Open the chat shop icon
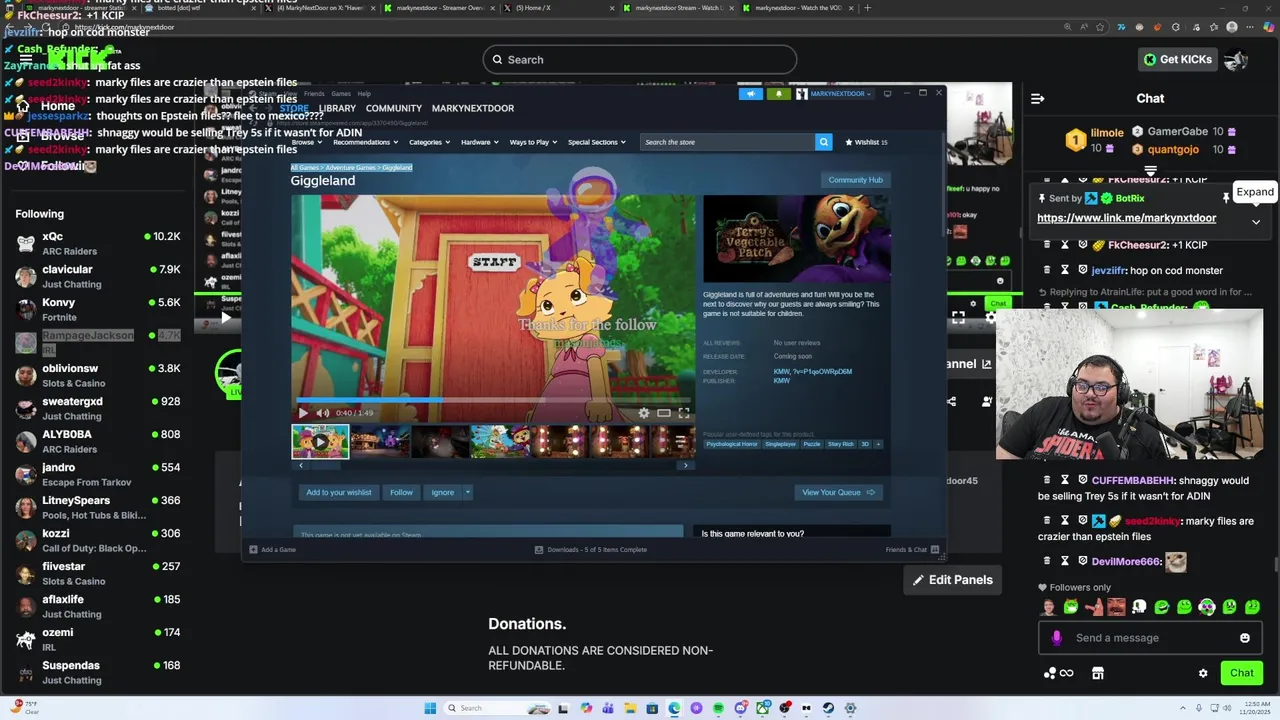This screenshot has height=720, width=1280. coord(1097,673)
